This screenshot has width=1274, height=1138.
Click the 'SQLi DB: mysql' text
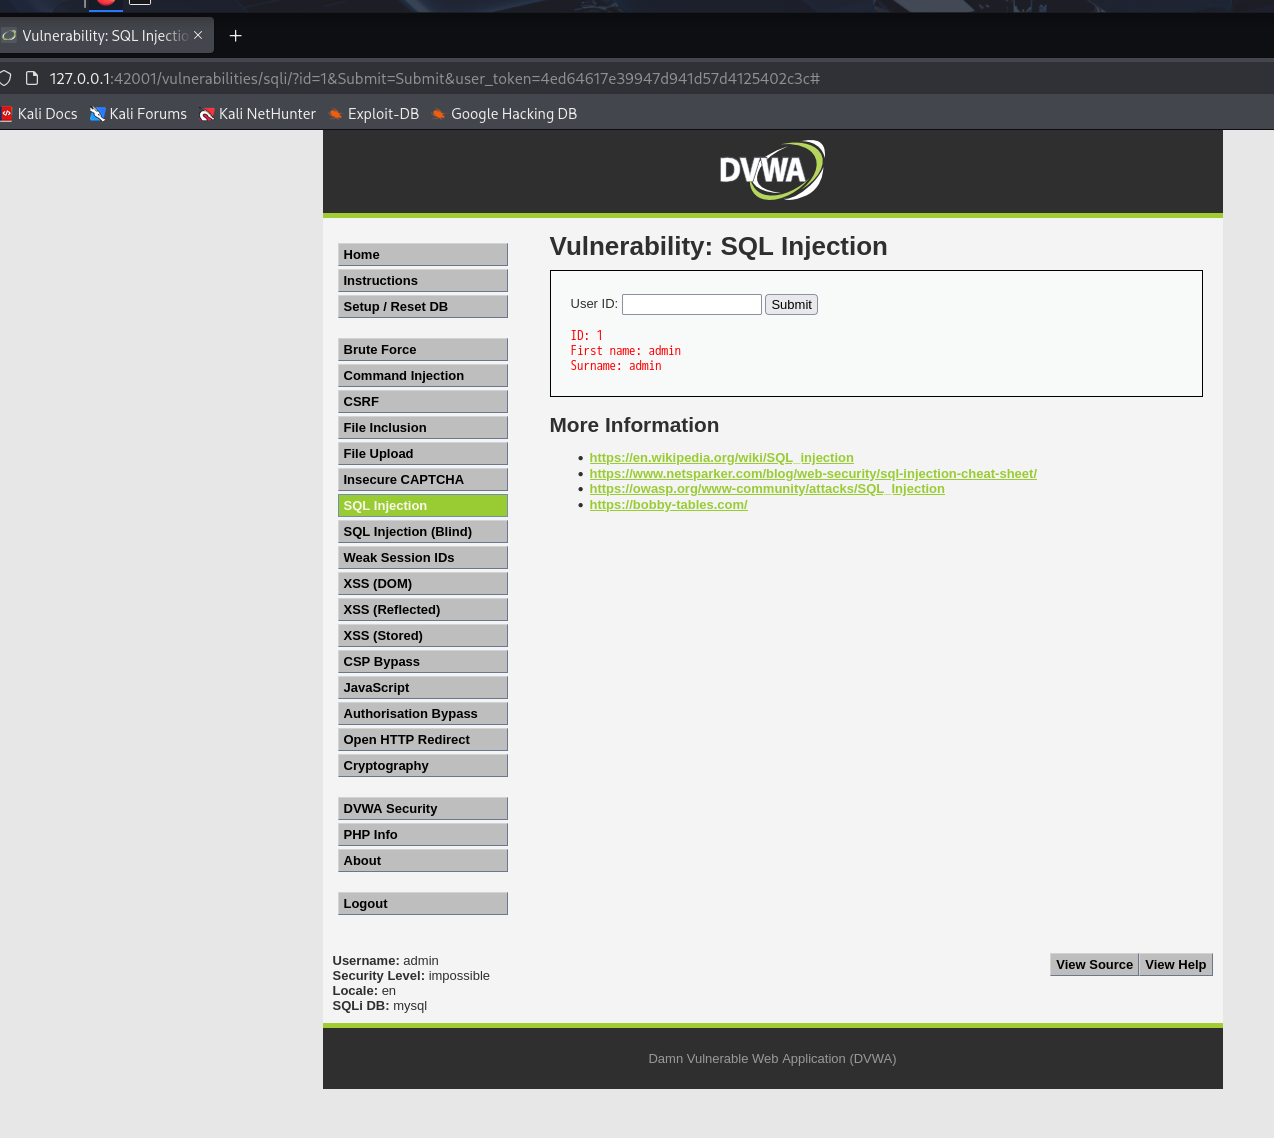coord(380,1006)
